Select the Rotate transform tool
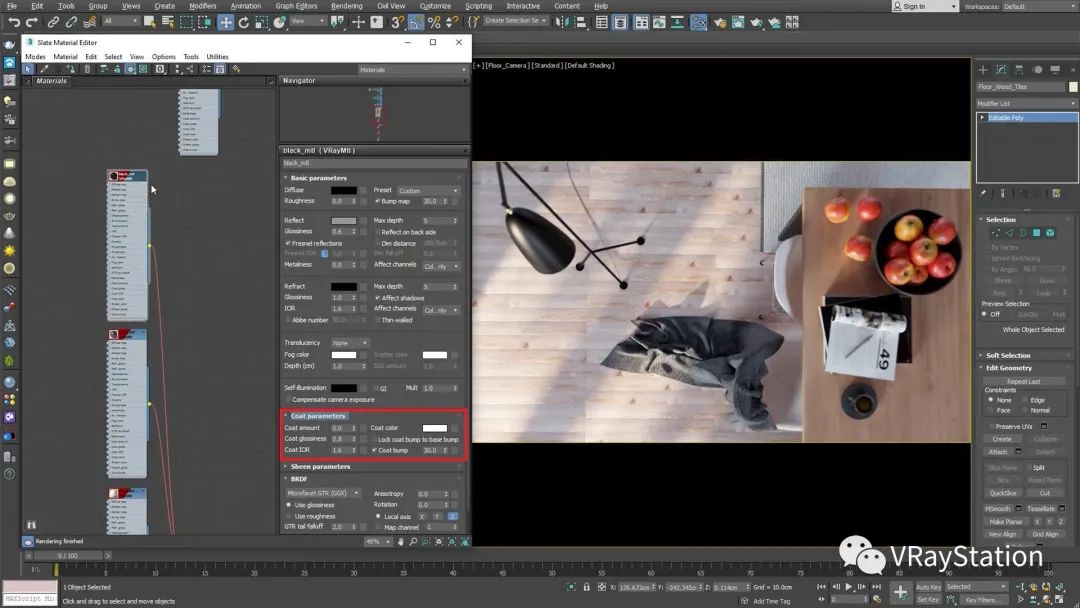The width and height of the screenshot is (1080, 608). point(245,22)
